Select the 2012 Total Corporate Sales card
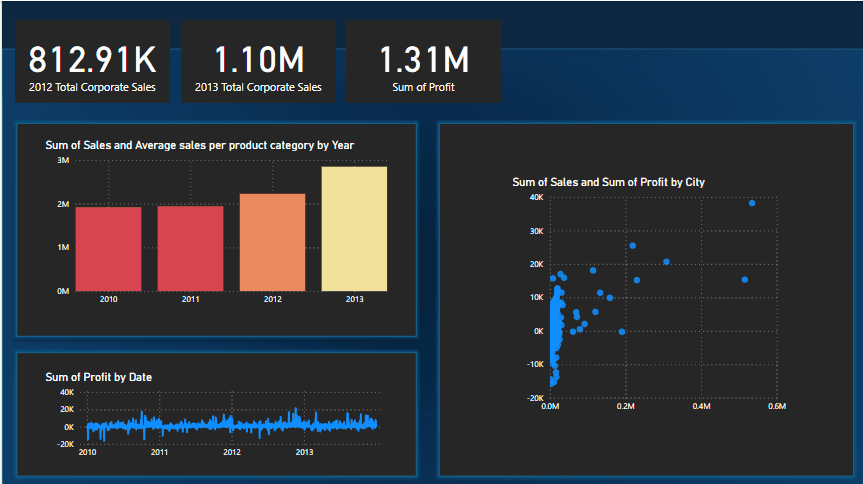863x484 pixels. point(92,62)
